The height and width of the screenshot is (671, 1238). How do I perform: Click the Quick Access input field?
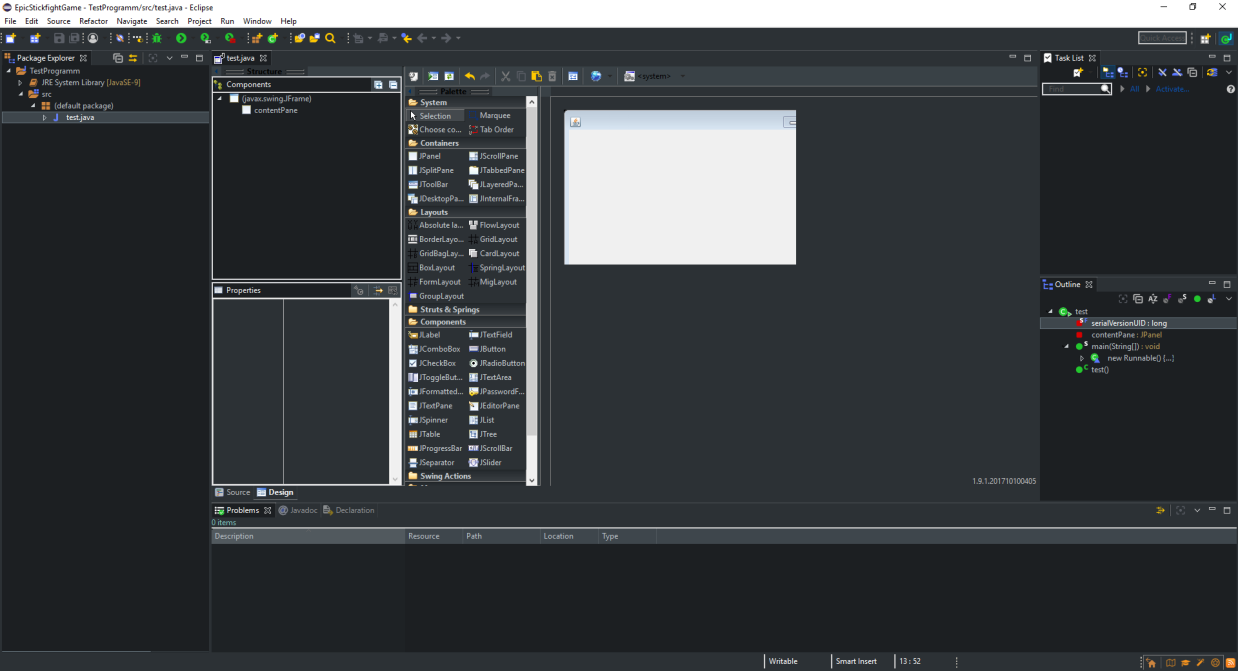click(1163, 38)
